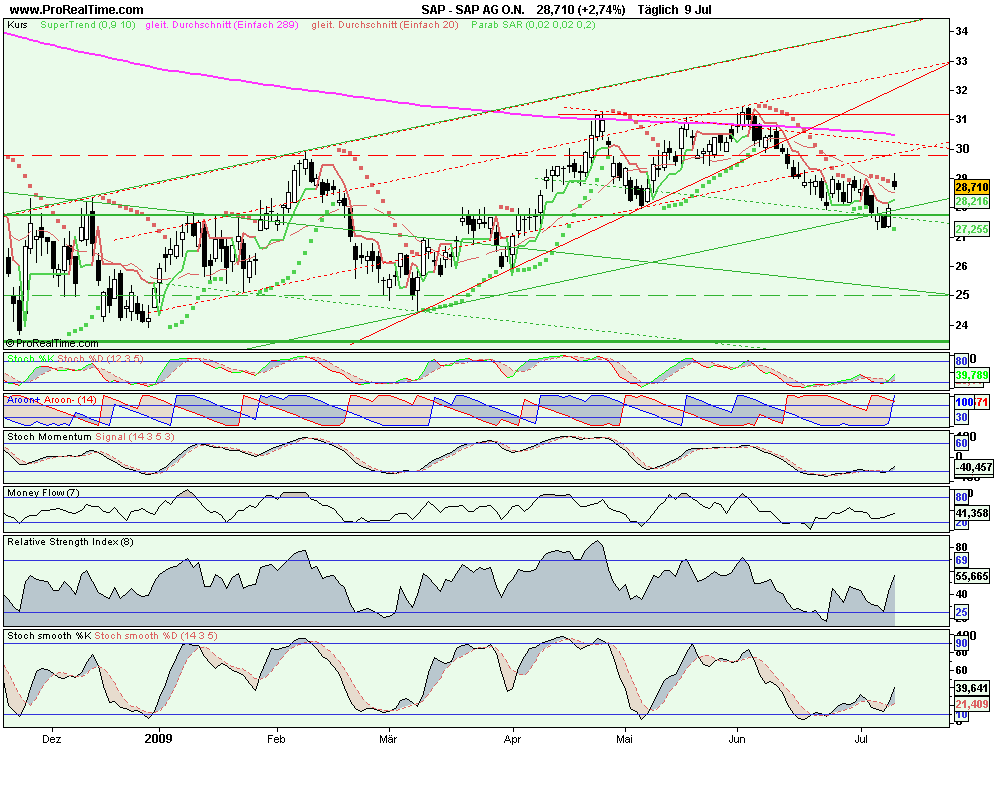Click the blue 100 Aroon value tag
This screenshot has width=1000, height=800.
[x=964, y=403]
